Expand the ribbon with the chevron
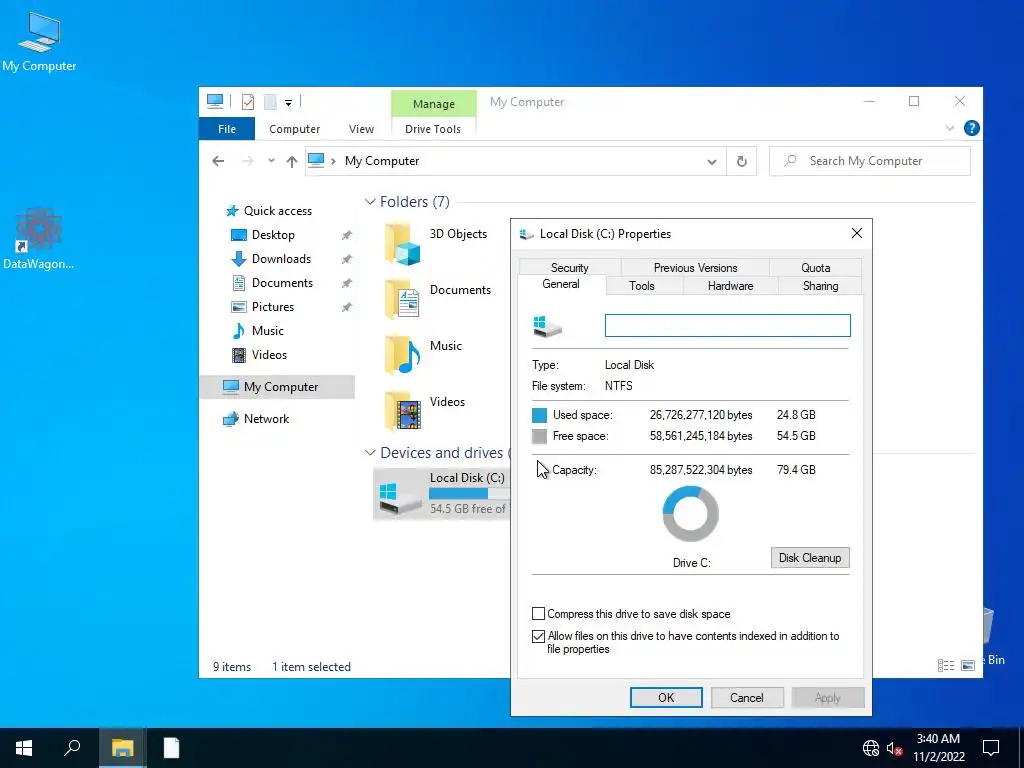 (950, 128)
